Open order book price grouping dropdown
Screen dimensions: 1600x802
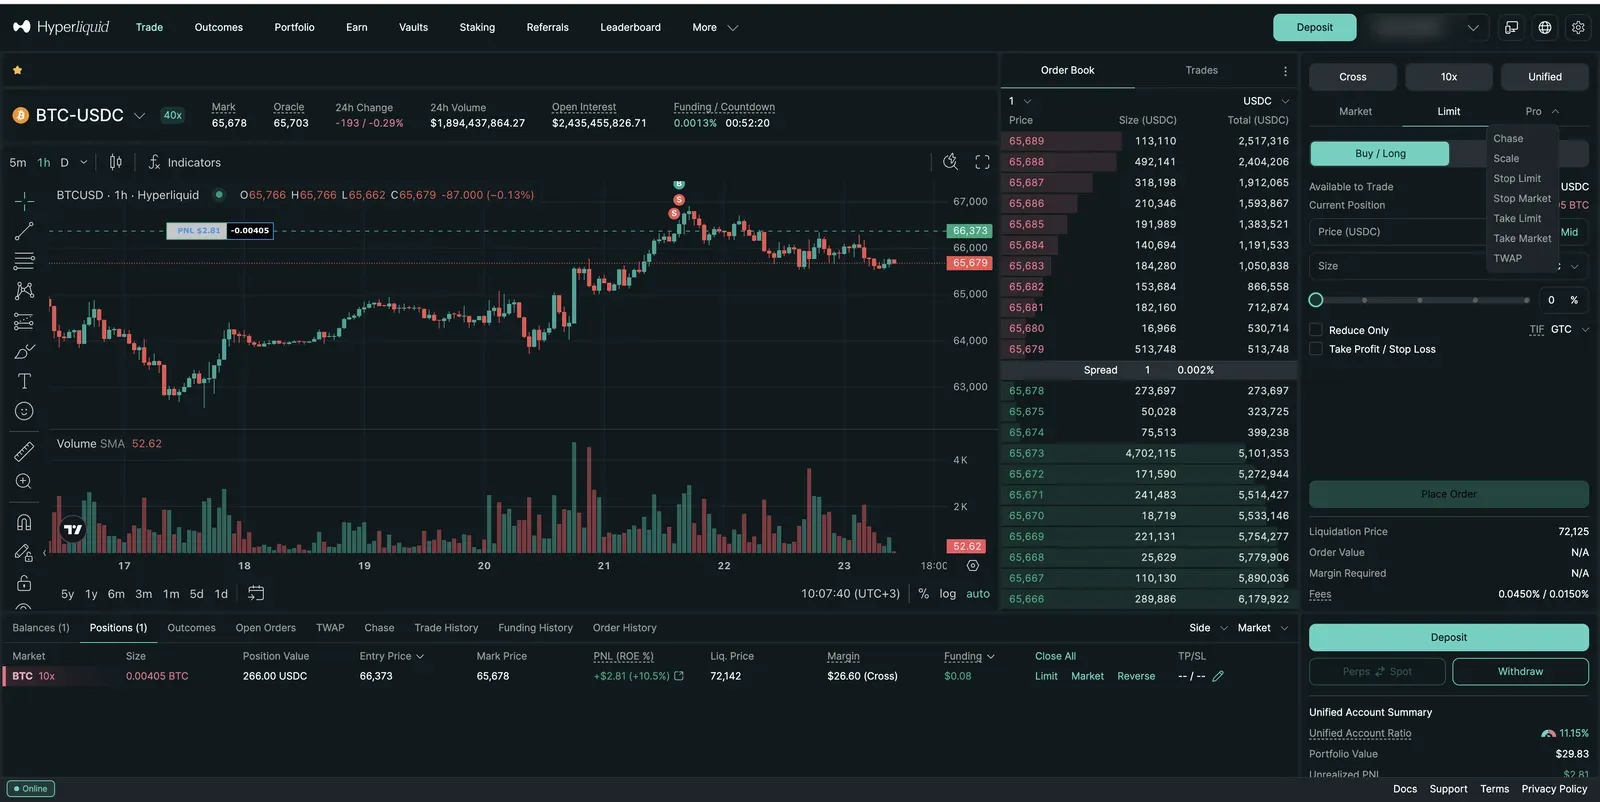pyautogui.click(x=1020, y=101)
